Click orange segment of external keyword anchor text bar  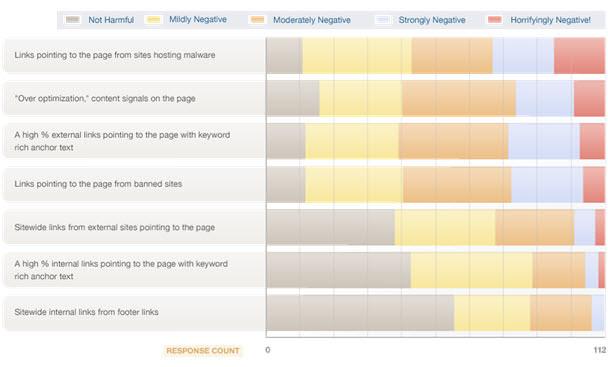453,141
